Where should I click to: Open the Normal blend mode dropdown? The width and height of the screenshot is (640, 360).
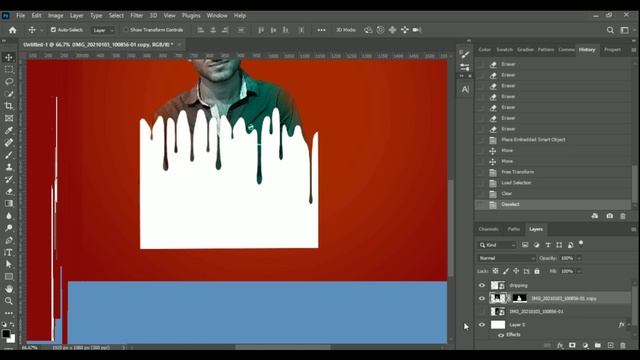coord(507,258)
